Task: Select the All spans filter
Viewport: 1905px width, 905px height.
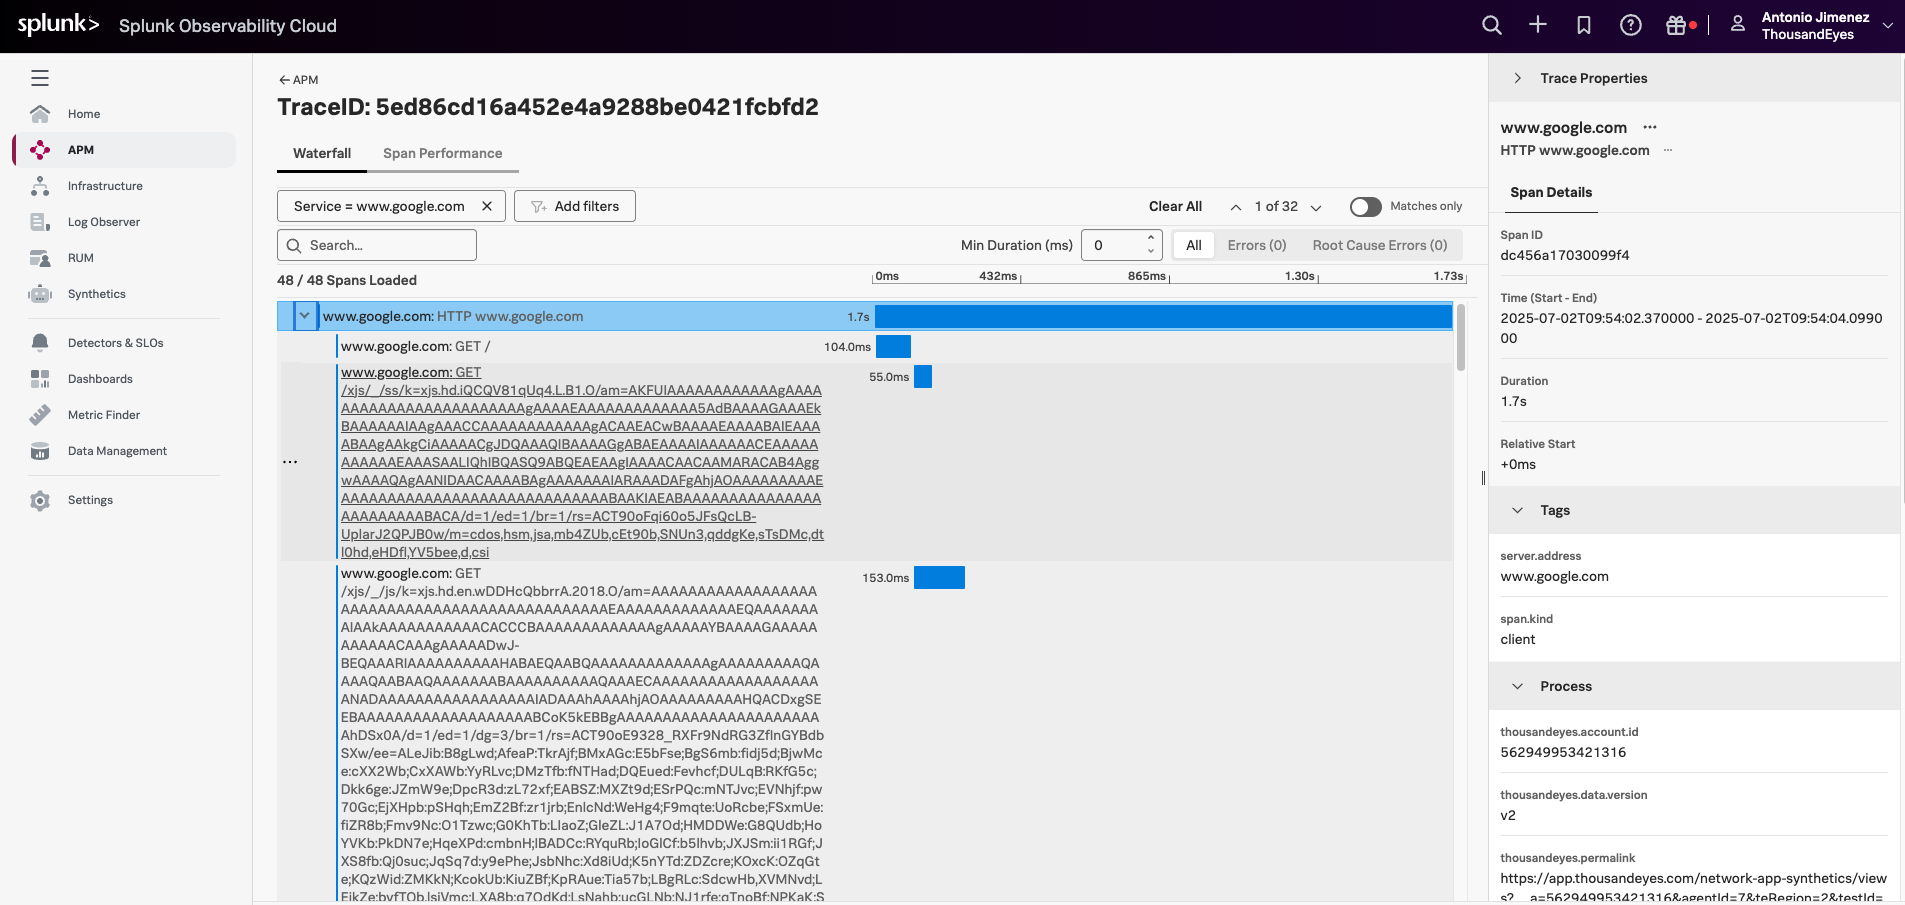Action: [x=1194, y=245]
